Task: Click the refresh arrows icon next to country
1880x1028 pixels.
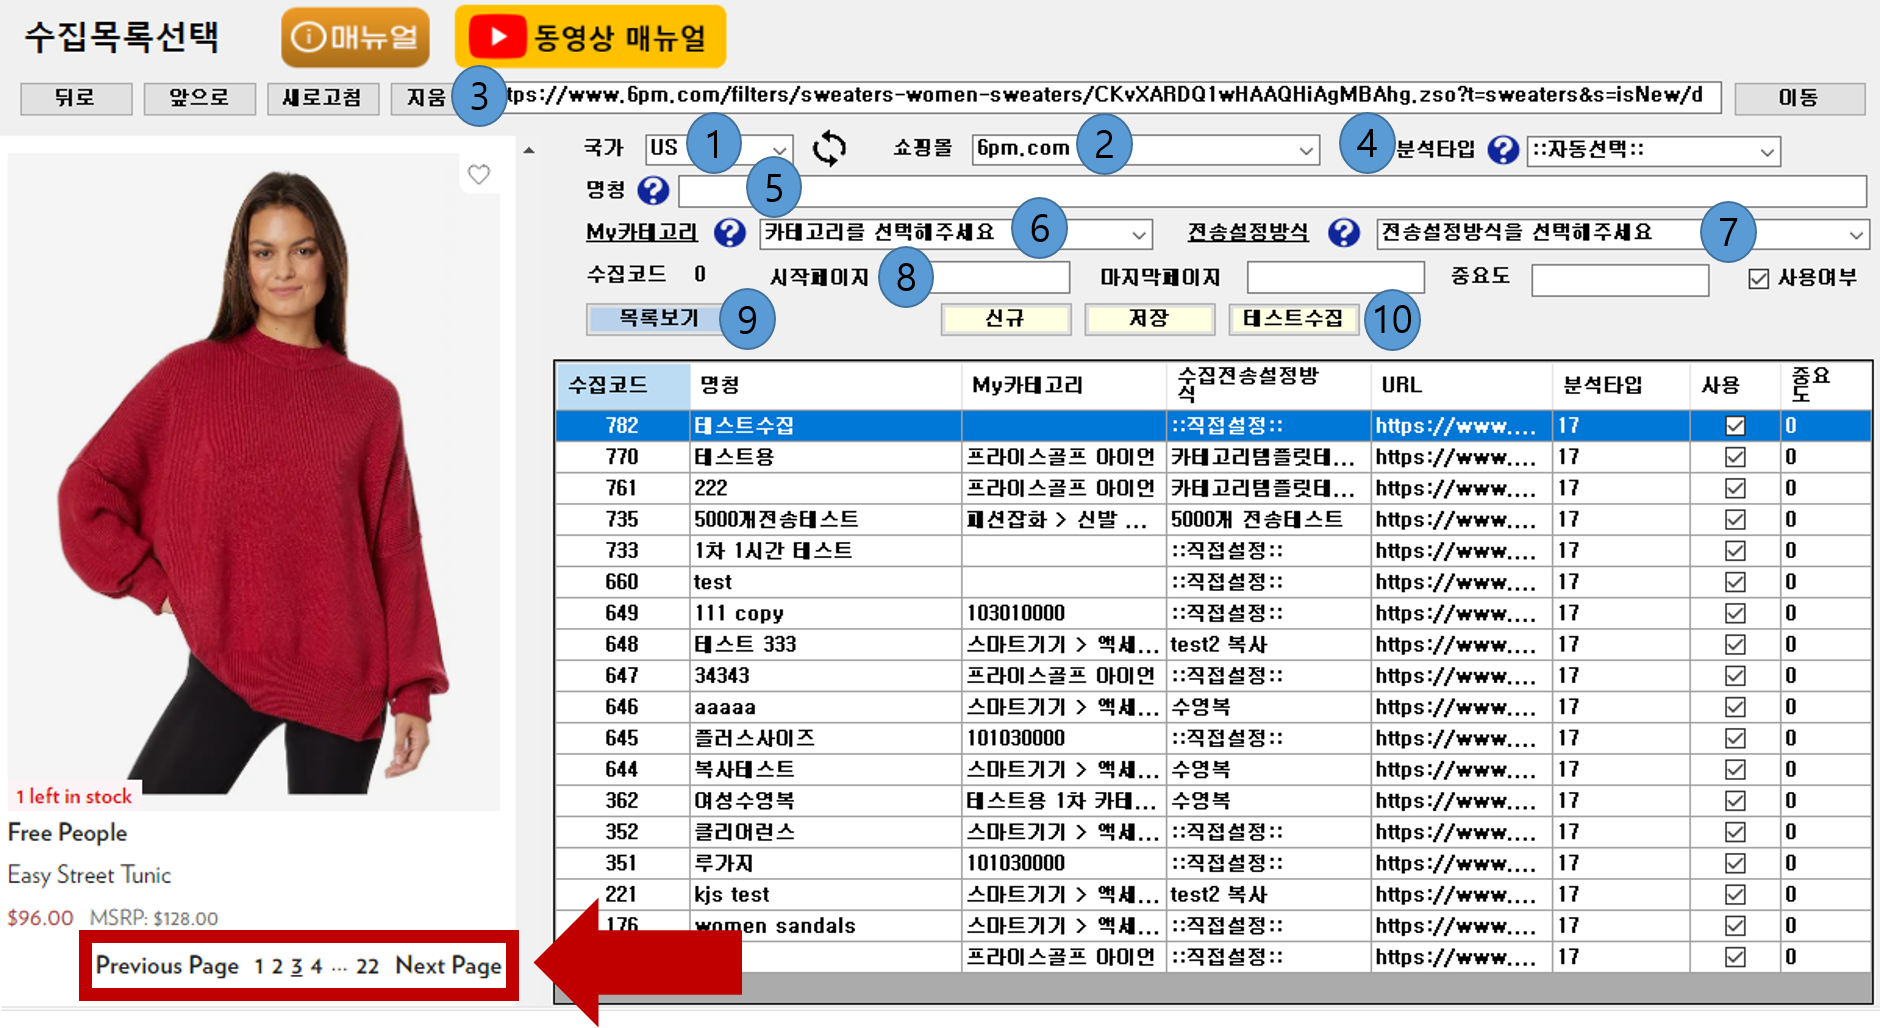Action: pyautogui.click(x=828, y=149)
